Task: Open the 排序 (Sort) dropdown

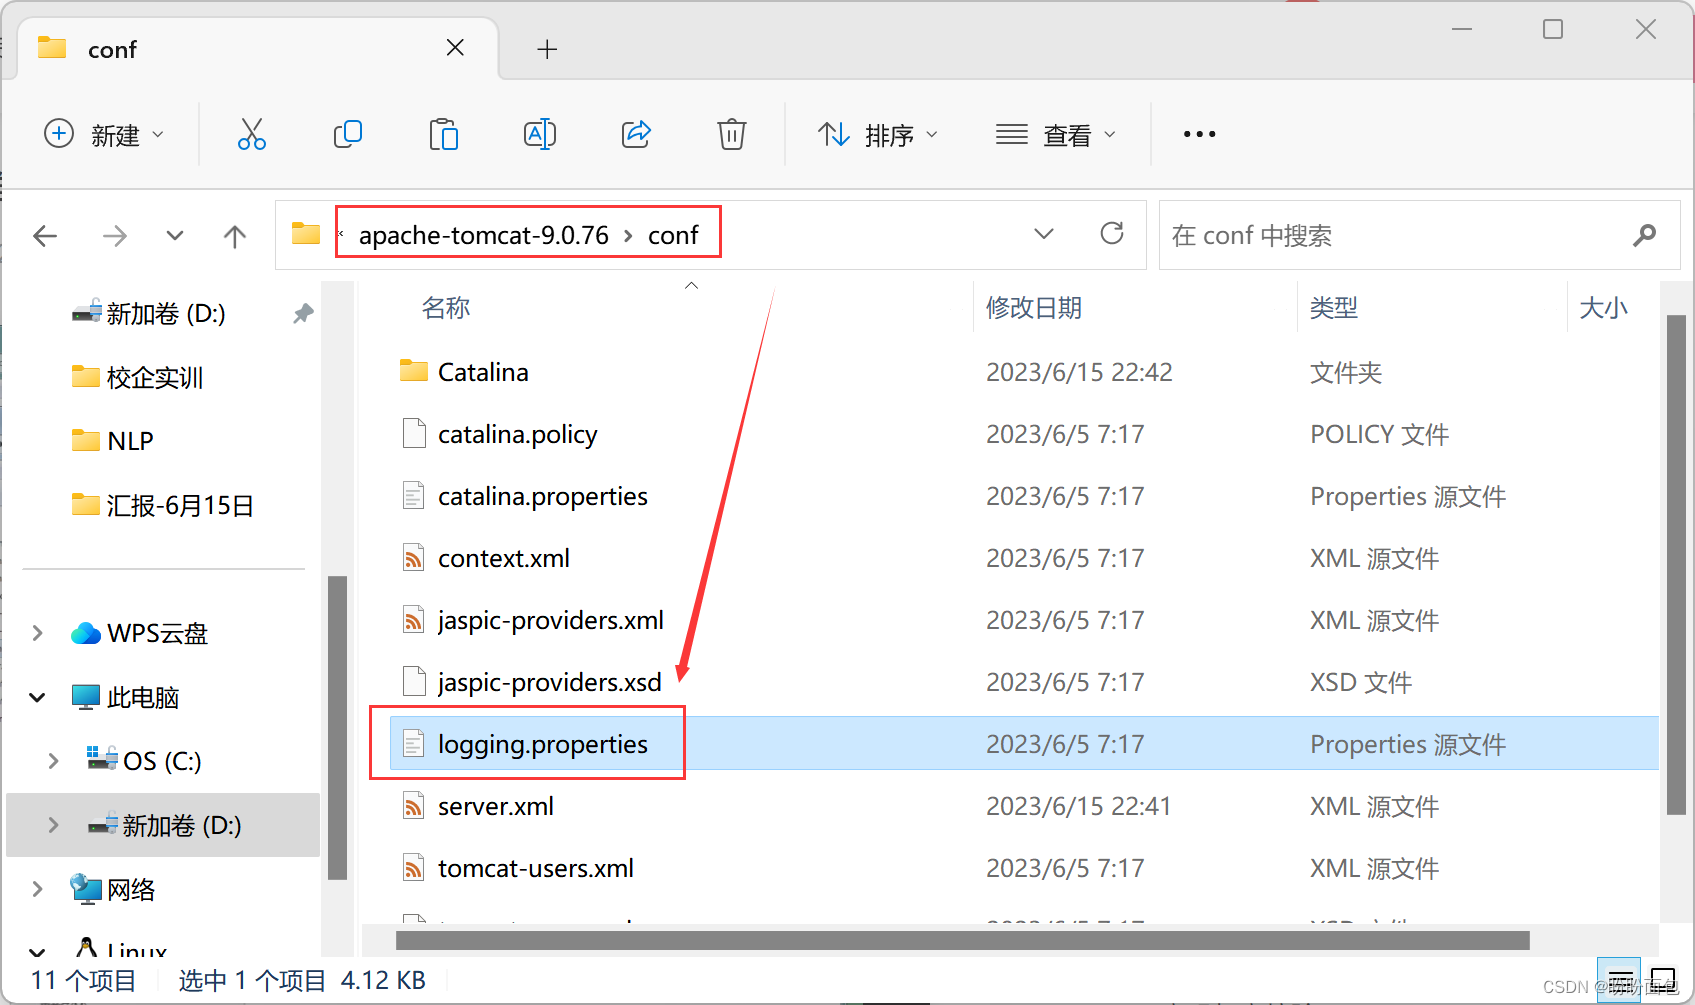Action: tap(878, 134)
